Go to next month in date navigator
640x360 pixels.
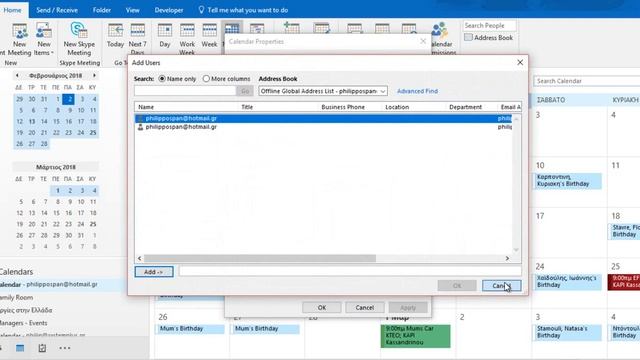94,76
